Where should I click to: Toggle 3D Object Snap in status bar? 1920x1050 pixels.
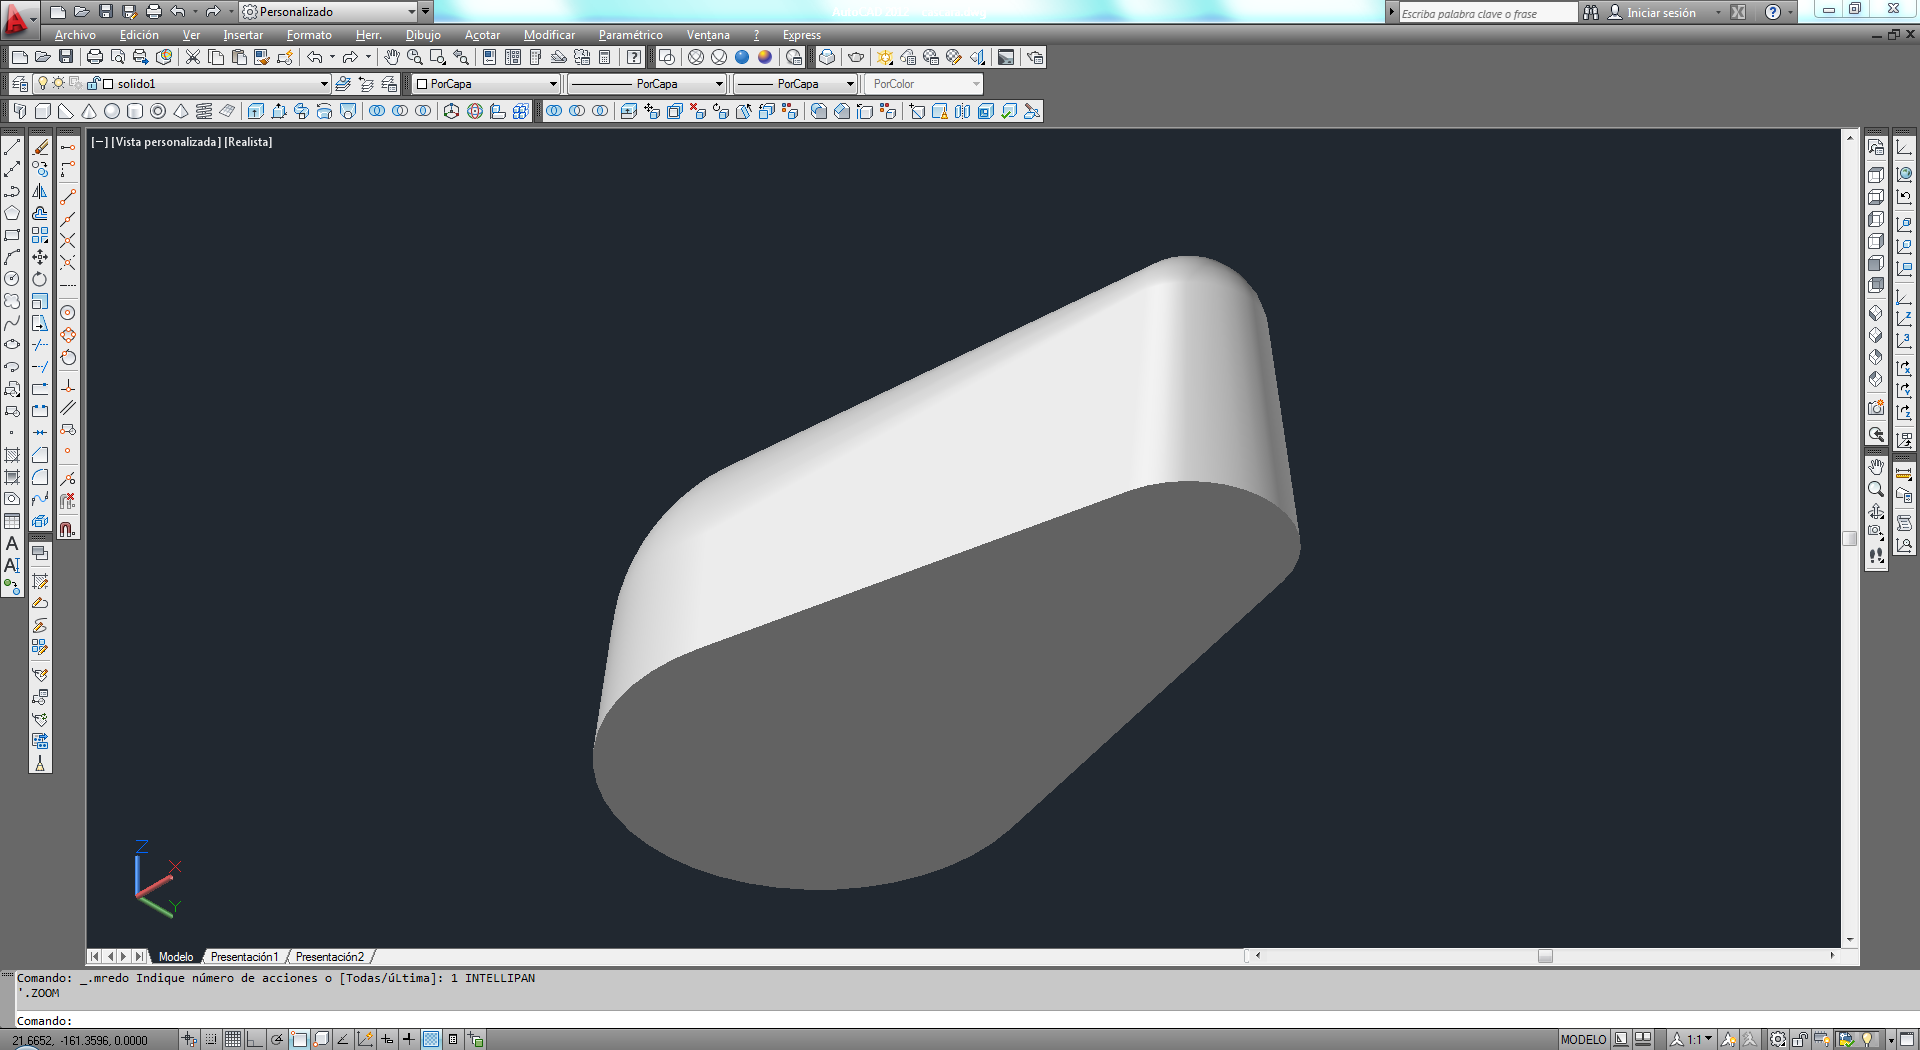click(x=321, y=1039)
